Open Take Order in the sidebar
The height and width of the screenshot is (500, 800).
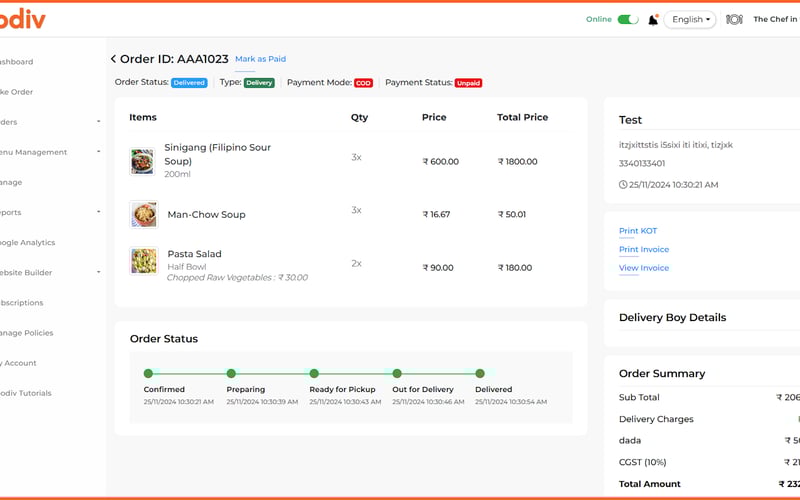point(16,92)
